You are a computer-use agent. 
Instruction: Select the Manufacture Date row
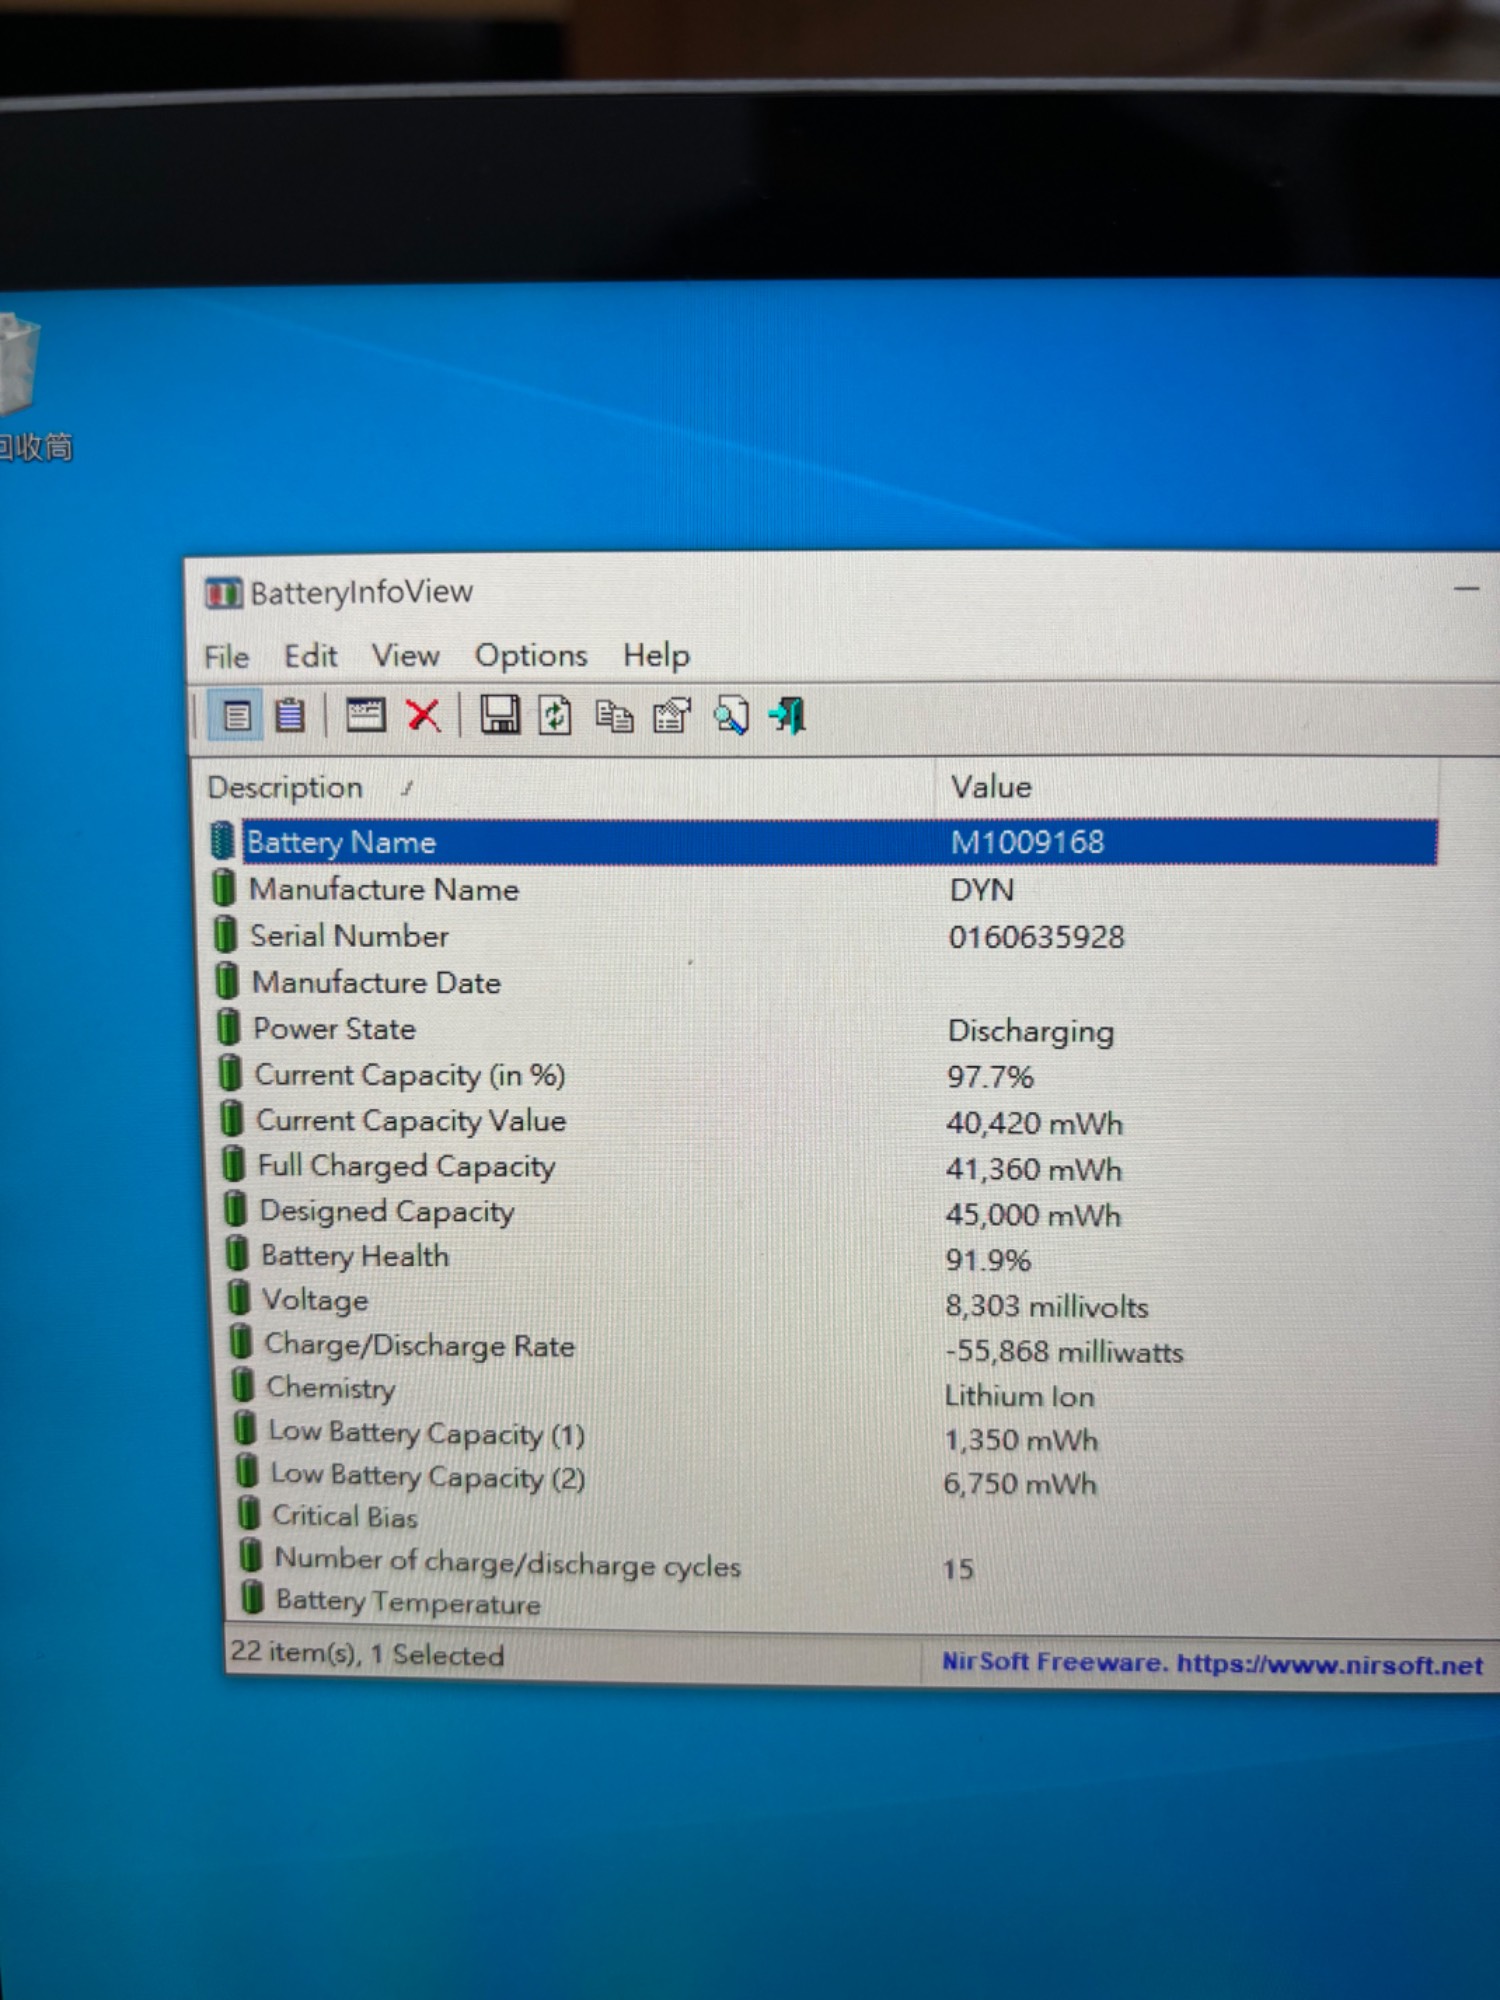tap(825, 983)
